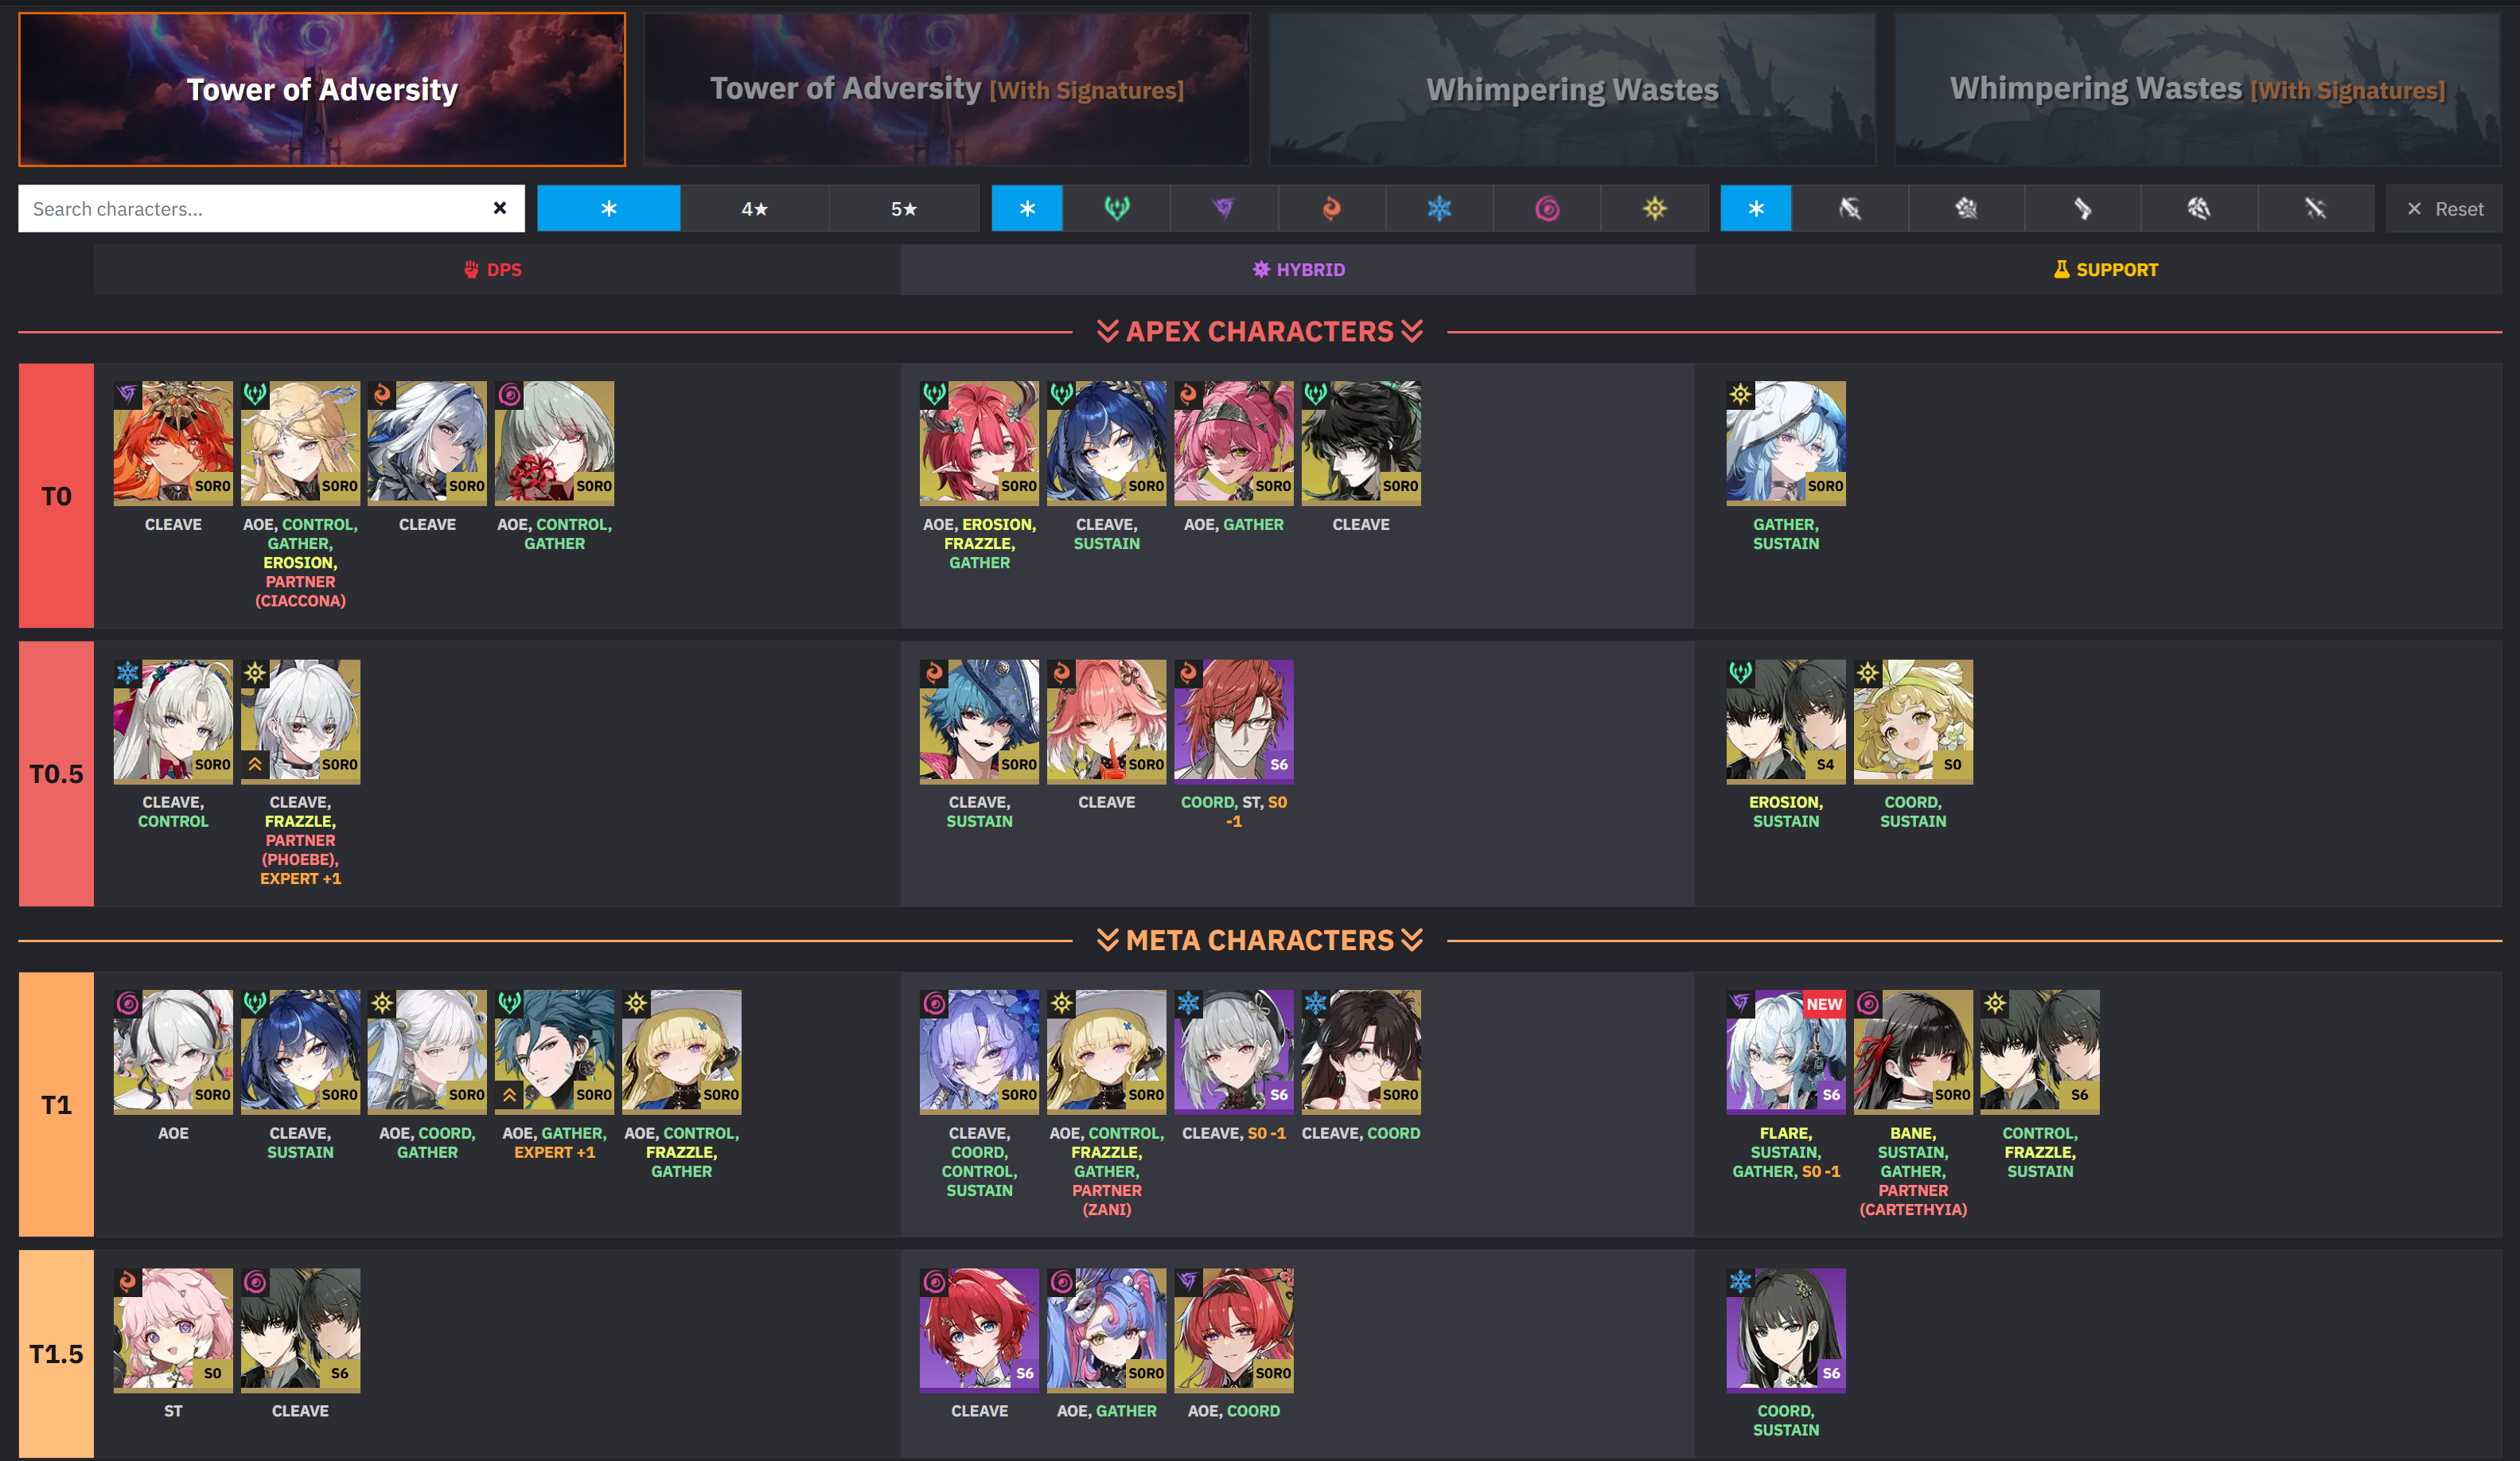This screenshot has height=1461, width=2520.
Task: Switch to Whimpering Wastes tab
Action: (x=1572, y=89)
